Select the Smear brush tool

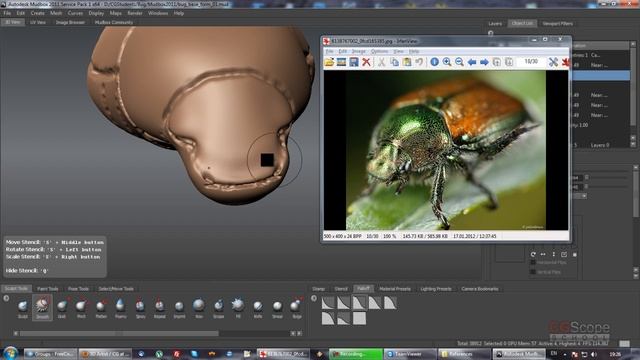(x=277, y=308)
